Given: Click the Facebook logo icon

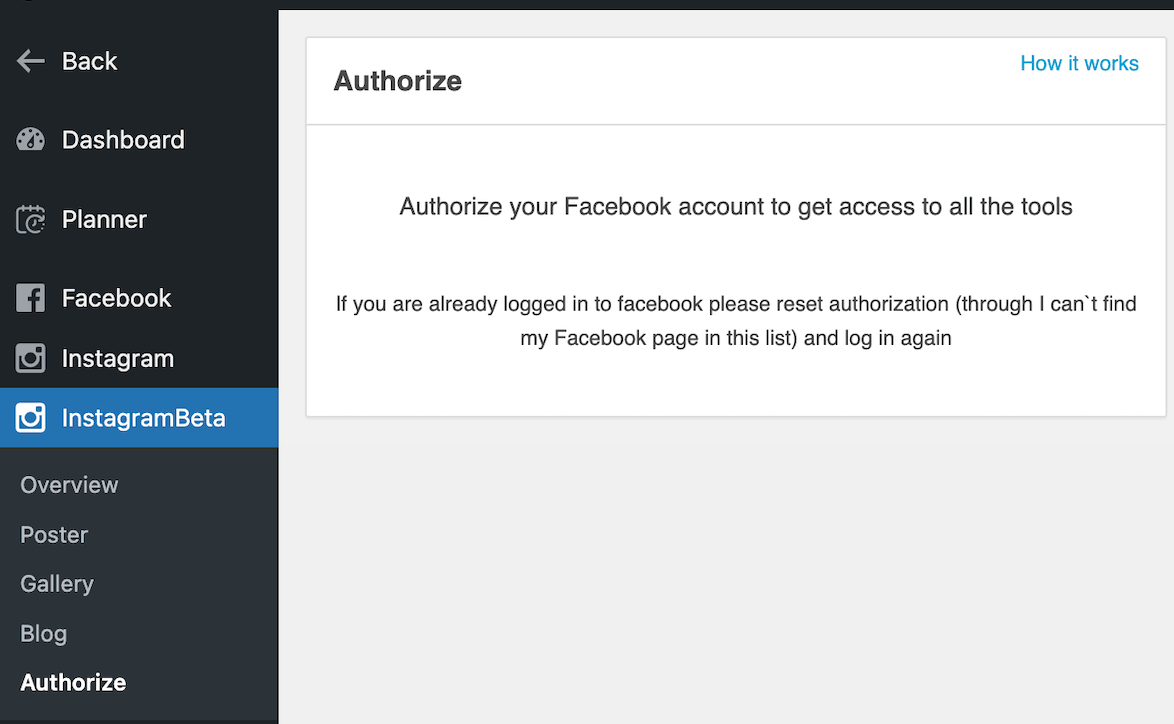Looking at the screenshot, I should click(31, 298).
